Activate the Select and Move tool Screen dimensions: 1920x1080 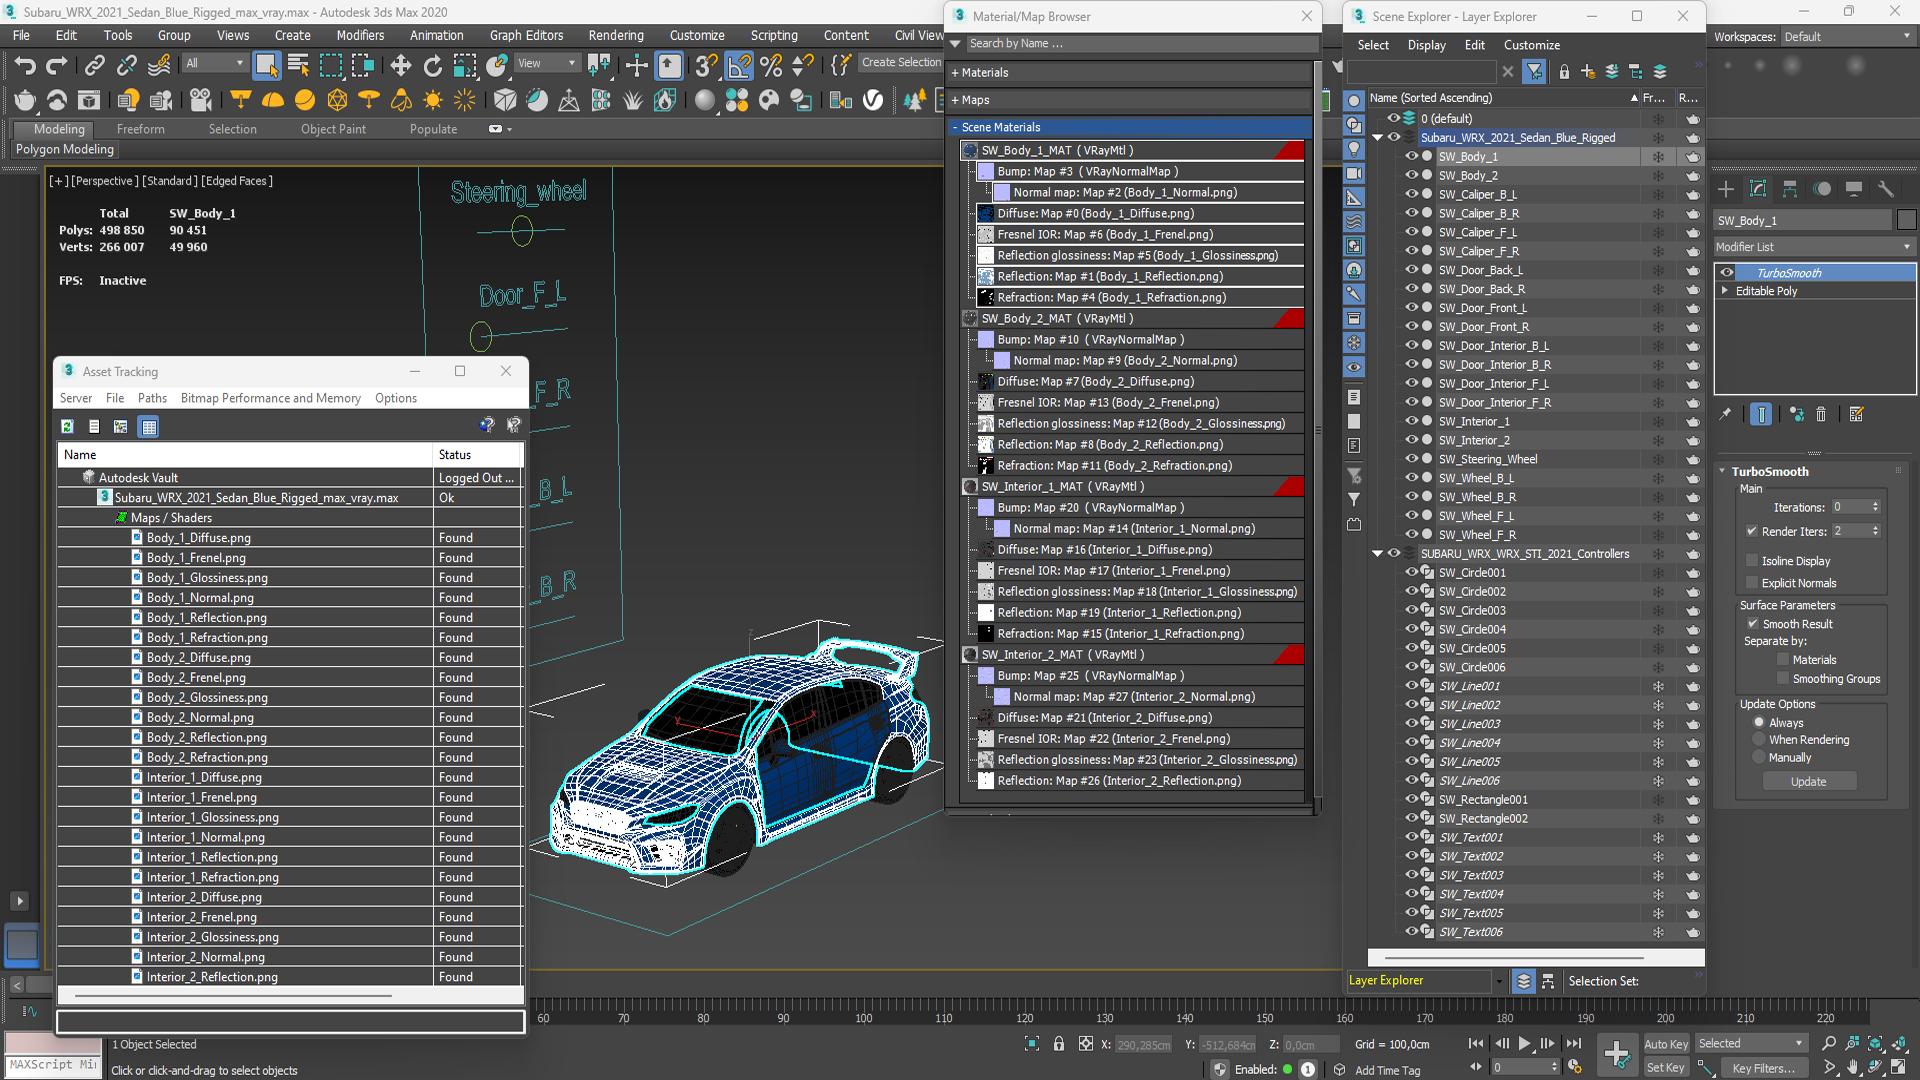click(400, 66)
